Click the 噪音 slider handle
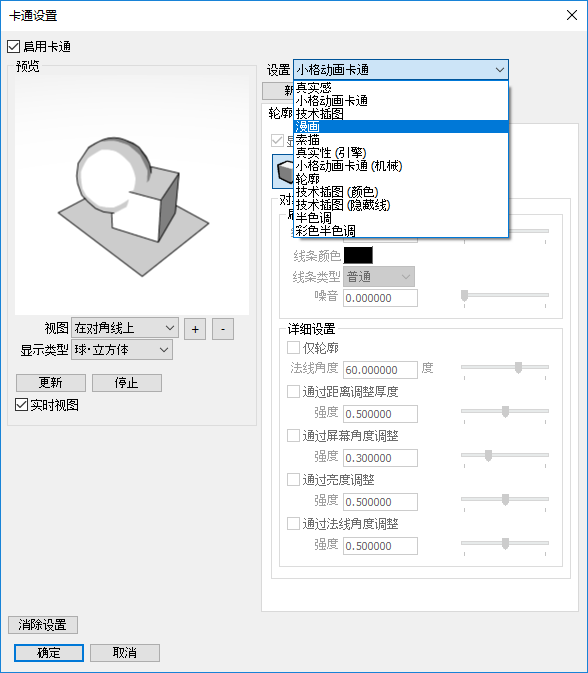The image size is (588, 673). coord(464,296)
